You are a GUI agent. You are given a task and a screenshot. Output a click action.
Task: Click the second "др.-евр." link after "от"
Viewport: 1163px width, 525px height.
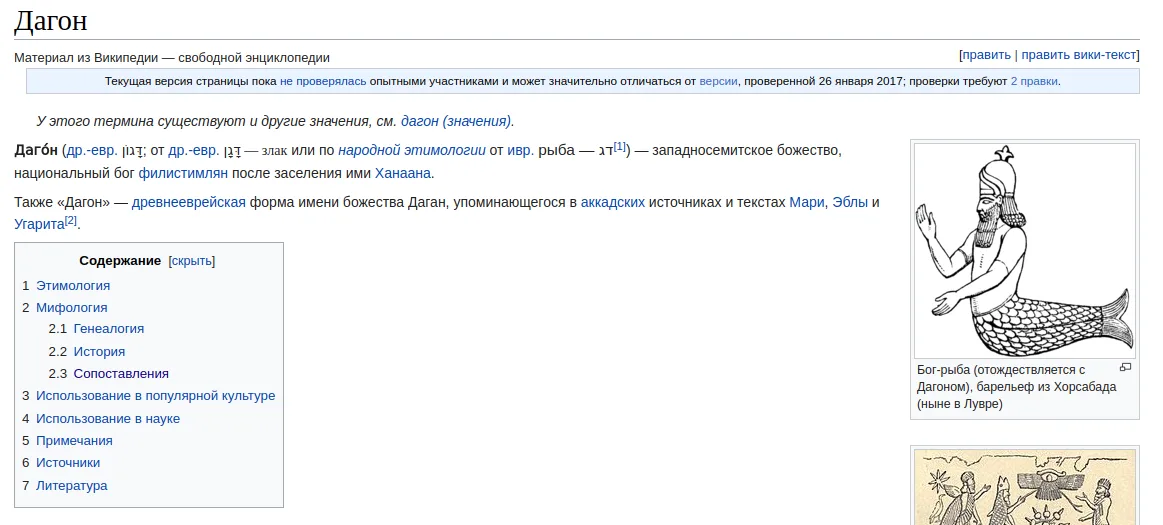pos(194,151)
